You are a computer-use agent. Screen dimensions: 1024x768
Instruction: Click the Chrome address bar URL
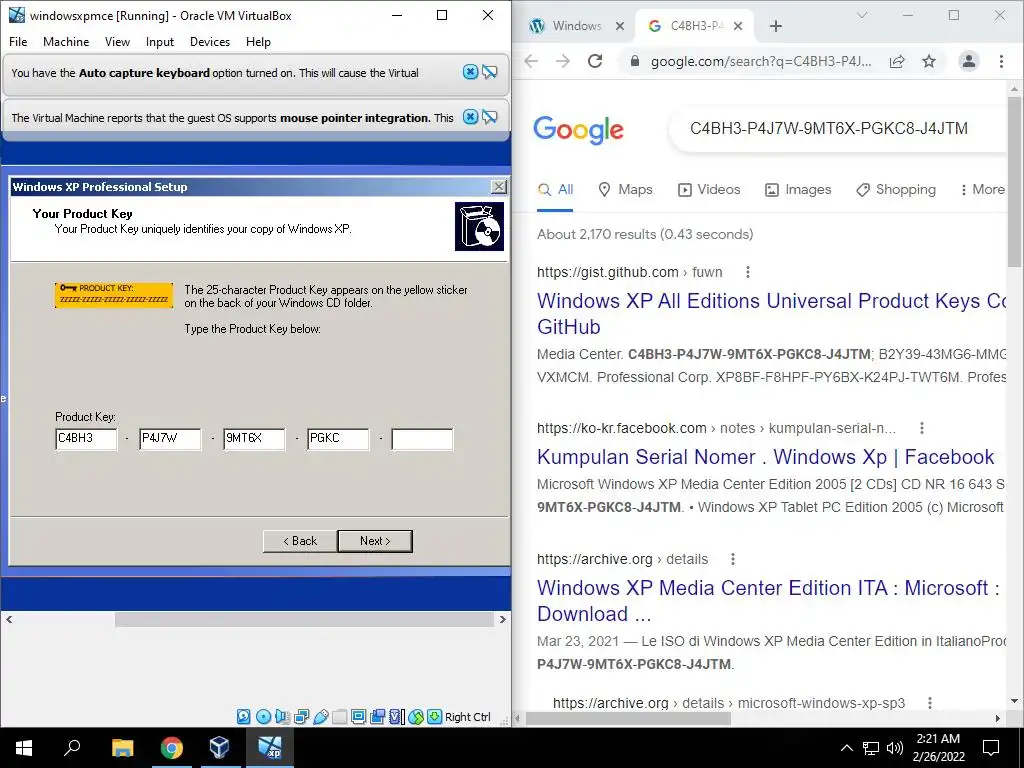click(x=761, y=61)
